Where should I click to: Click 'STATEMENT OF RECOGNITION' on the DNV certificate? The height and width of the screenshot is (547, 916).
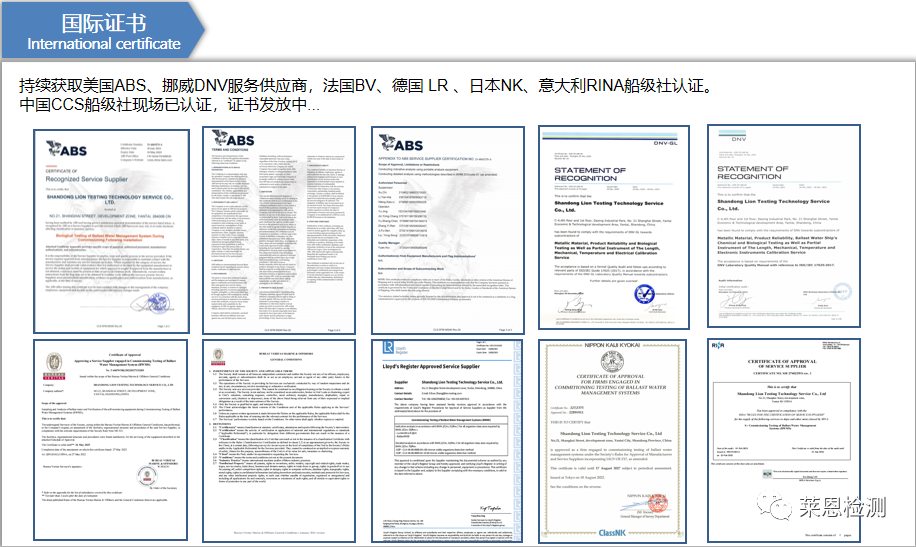[753, 172]
